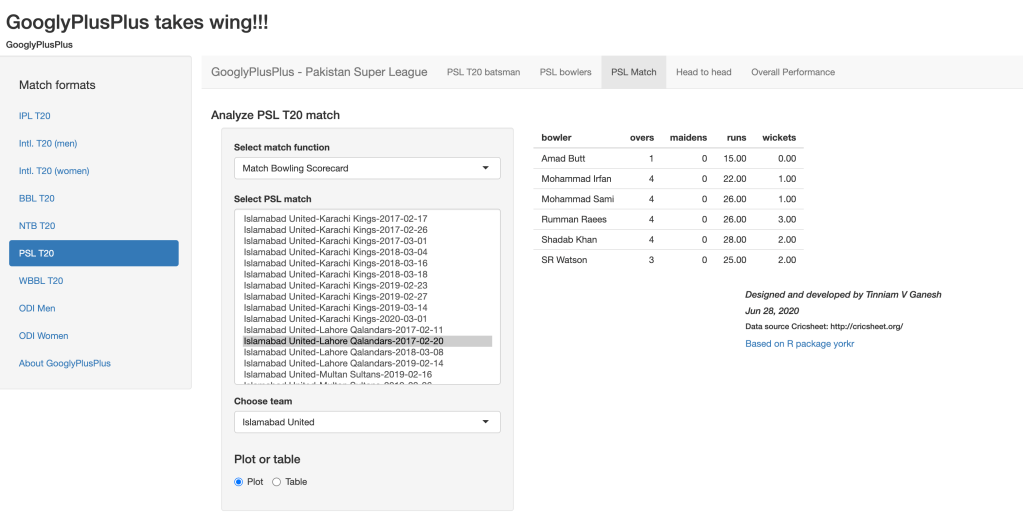Switch to the PSL bowlers tab
Screen dimensions: 1023x530
(x=565, y=72)
